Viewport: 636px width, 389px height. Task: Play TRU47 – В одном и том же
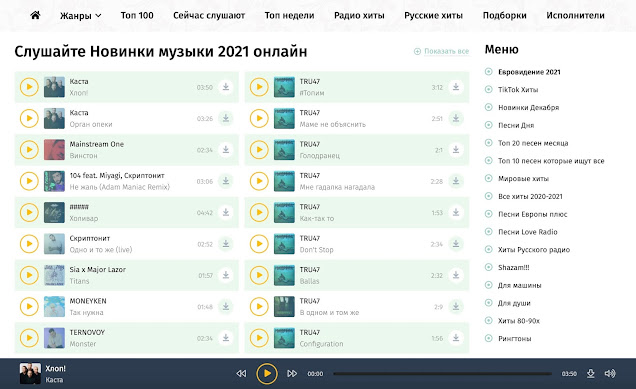pos(259,306)
